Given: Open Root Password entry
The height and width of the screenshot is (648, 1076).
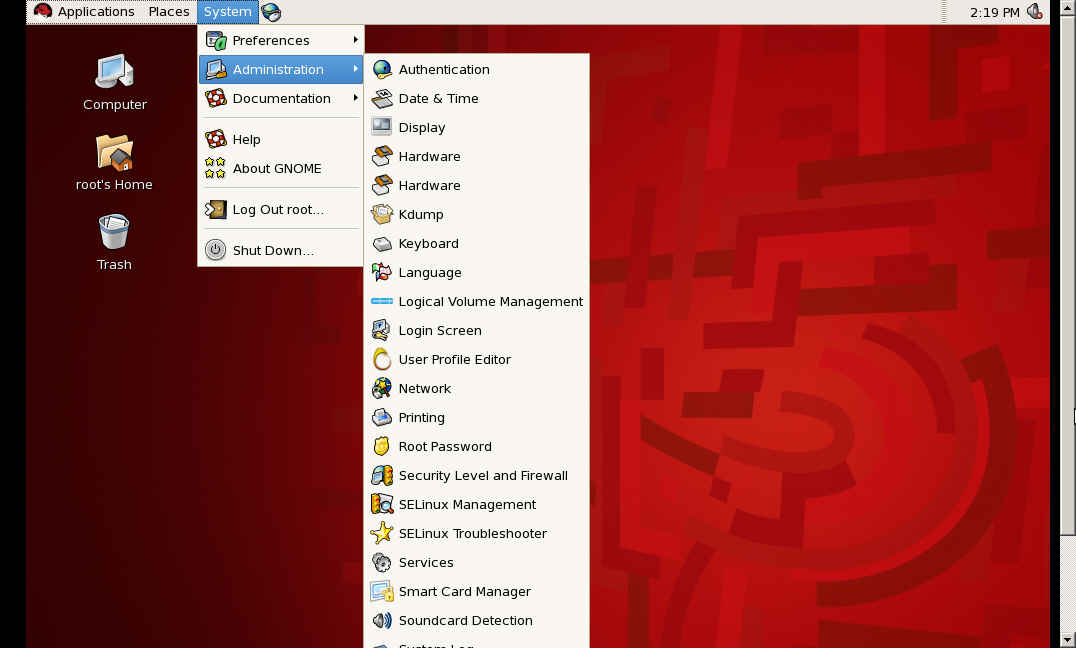Looking at the screenshot, I should 476,446.
